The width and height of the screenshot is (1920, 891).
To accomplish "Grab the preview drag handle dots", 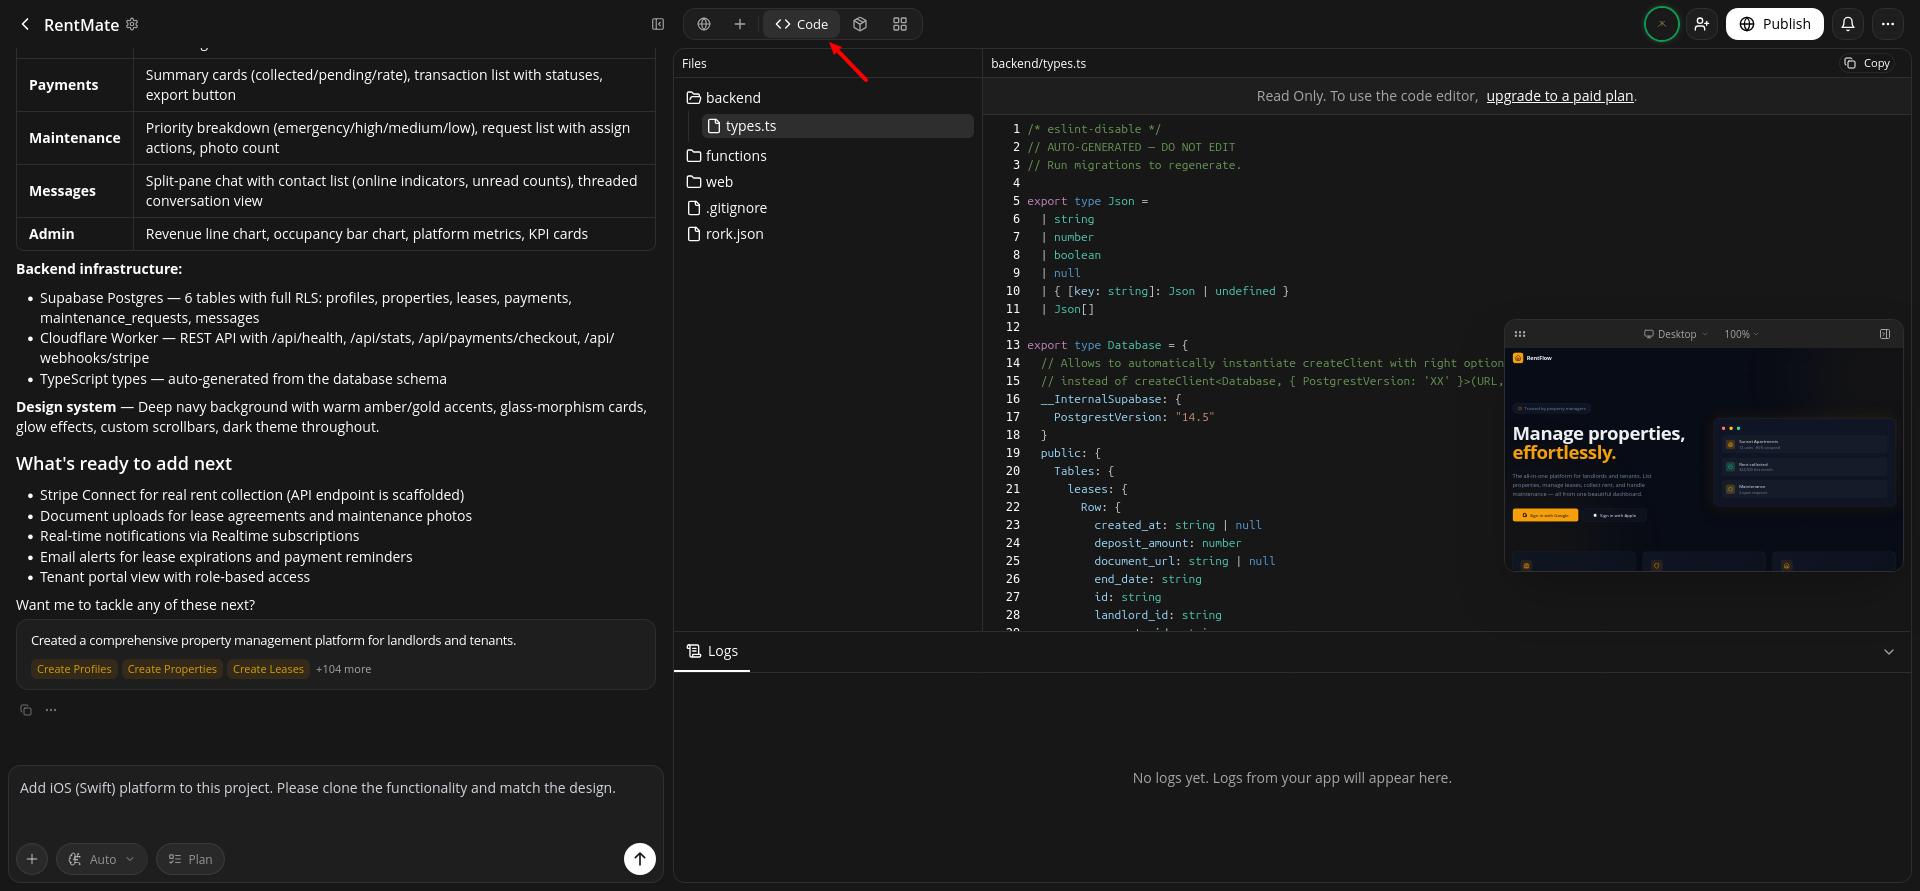I will click(x=1520, y=334).
